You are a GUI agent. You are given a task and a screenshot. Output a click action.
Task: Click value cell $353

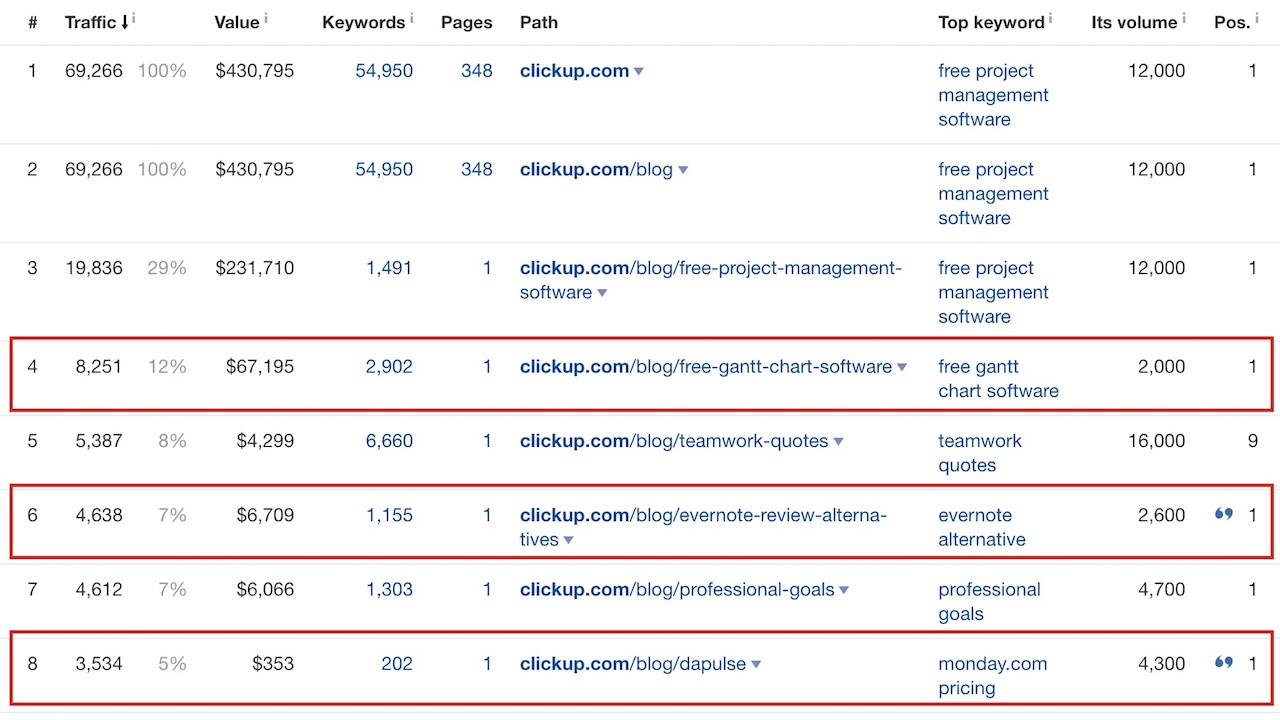tap(273, 663)
